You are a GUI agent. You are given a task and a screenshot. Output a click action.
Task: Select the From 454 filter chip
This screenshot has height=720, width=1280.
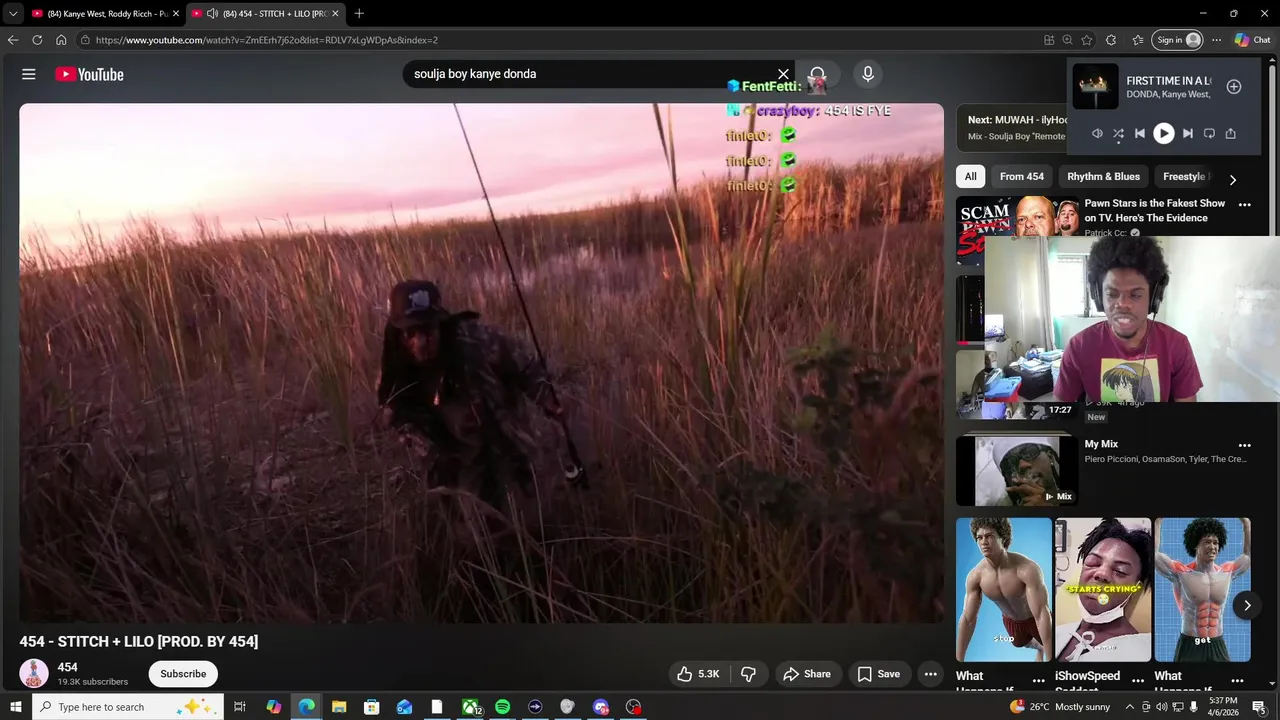click(1022, 176)
